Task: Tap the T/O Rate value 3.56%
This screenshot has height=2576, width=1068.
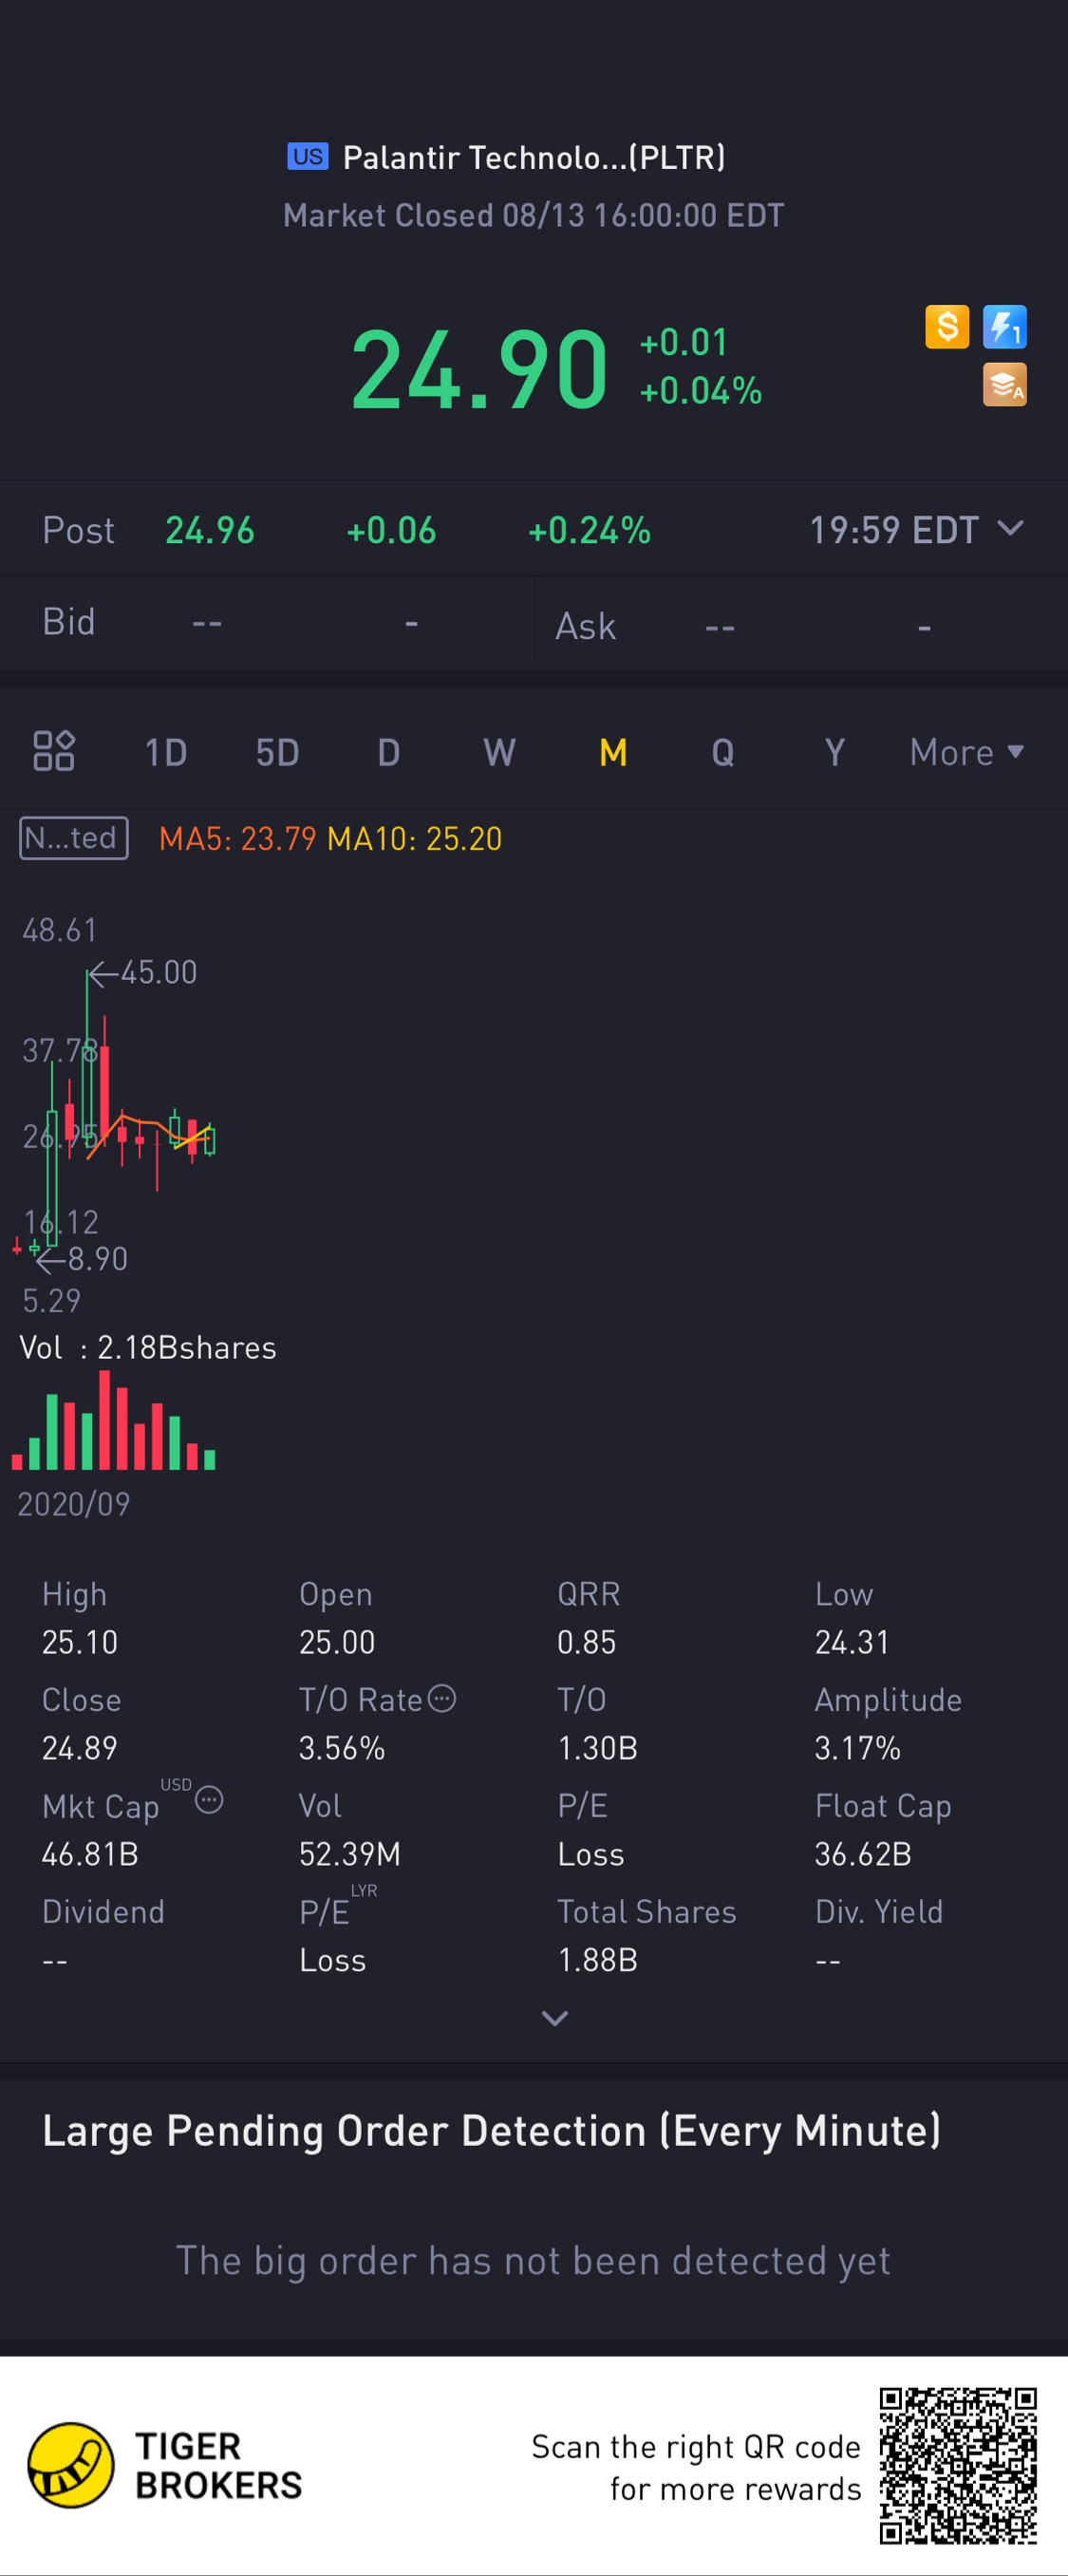Action: pyautogui.click(x=342, y=1748)
